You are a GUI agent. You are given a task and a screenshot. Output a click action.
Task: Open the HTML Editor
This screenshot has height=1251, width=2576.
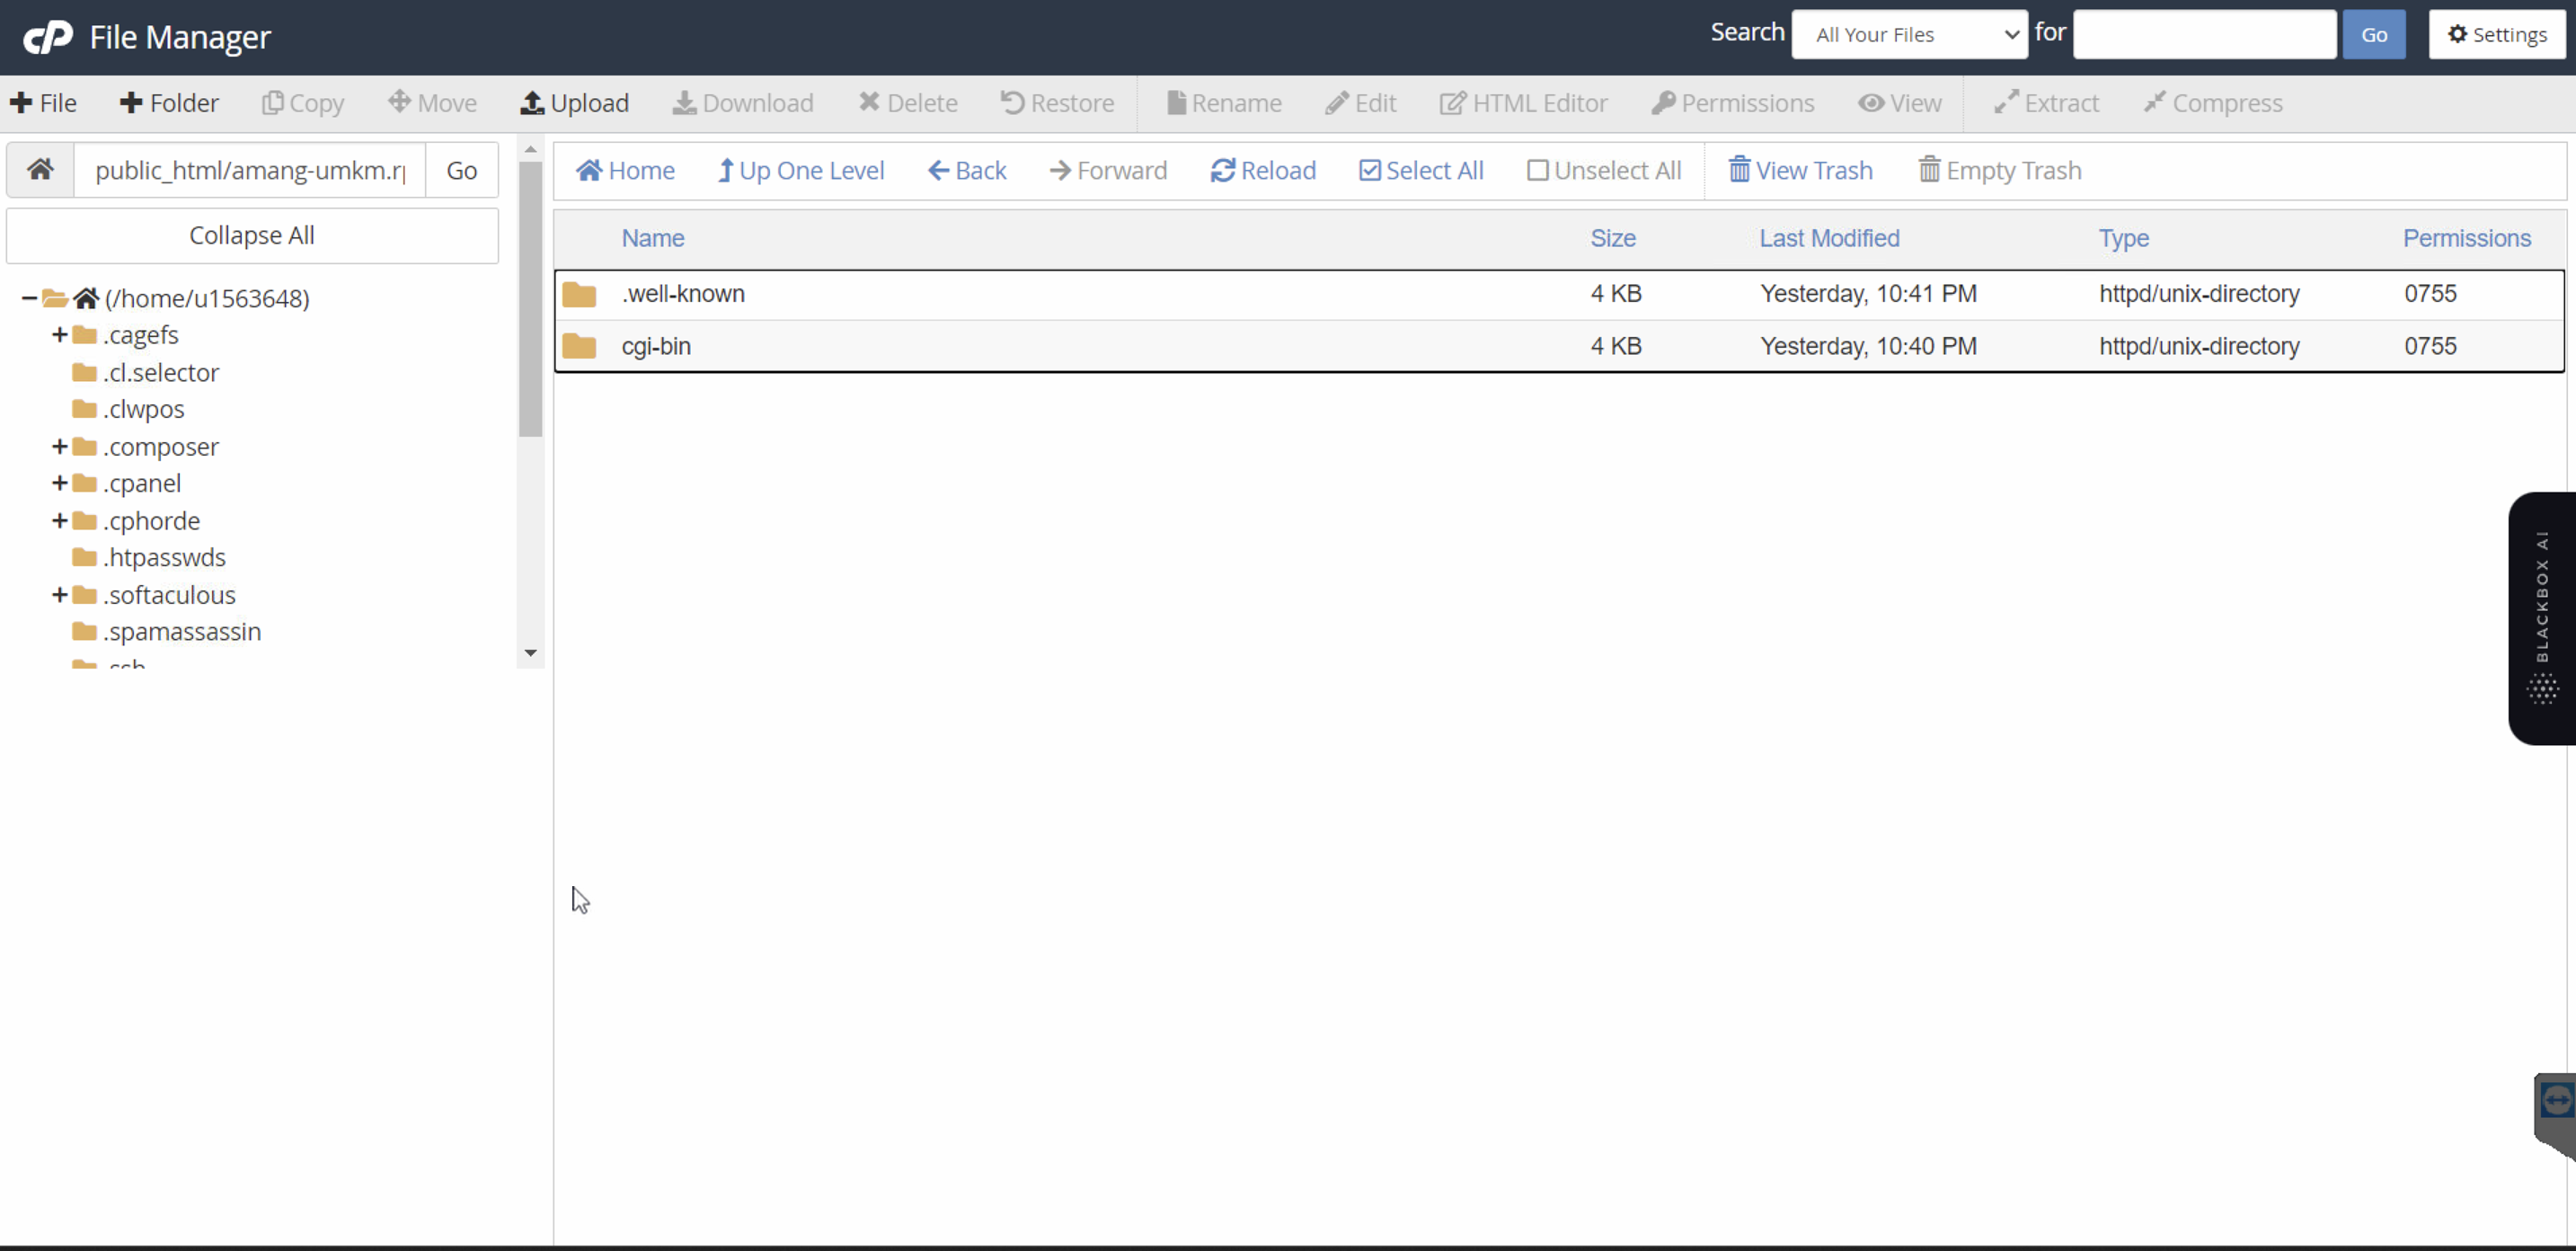pos(1523,103)
